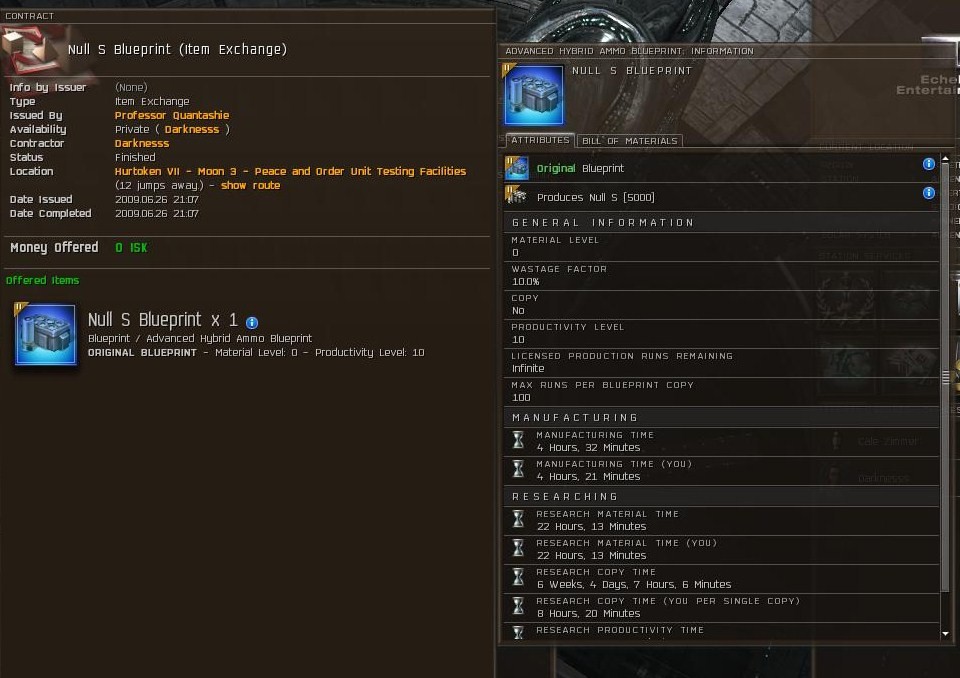Click Darknesss in the Availability row

click(x=192, y=129)
